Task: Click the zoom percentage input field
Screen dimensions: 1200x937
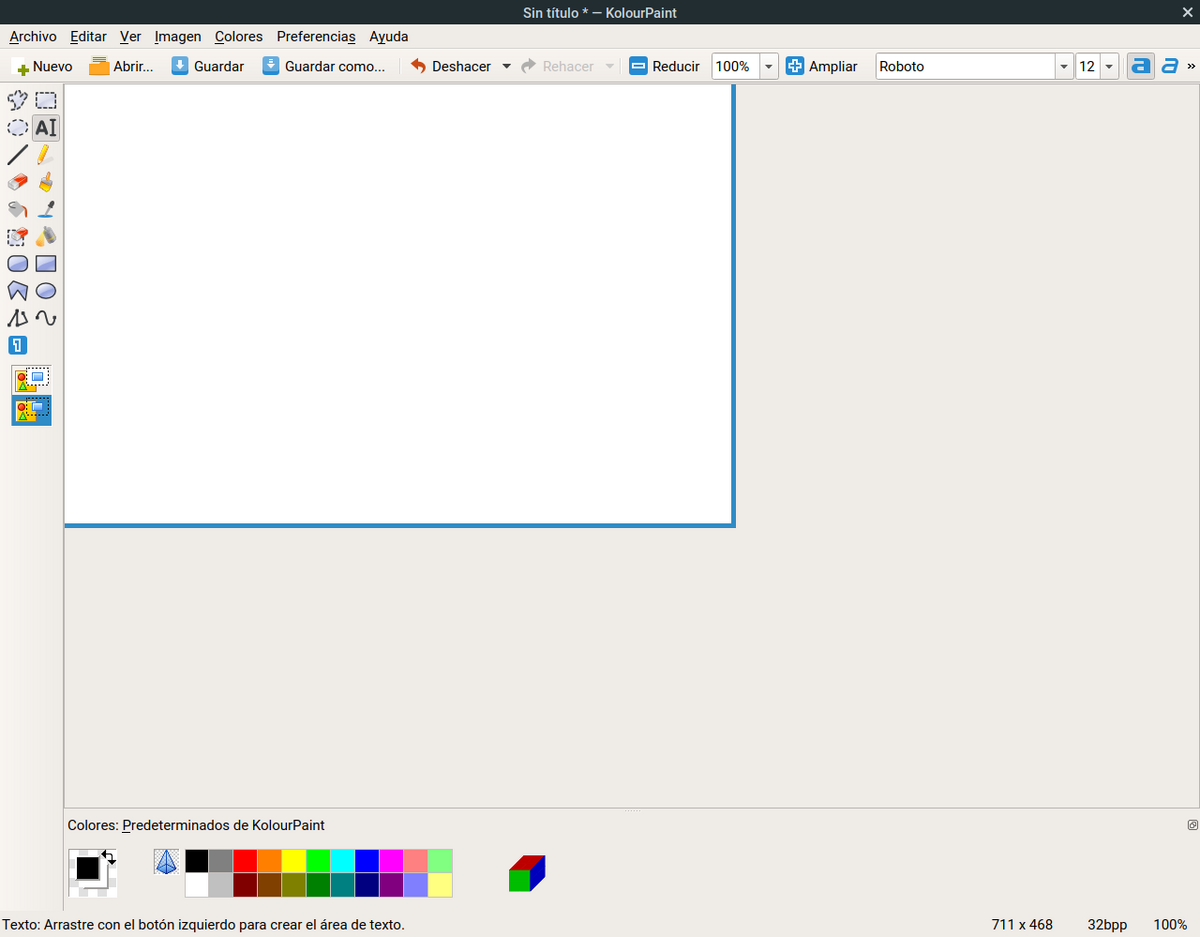Action: click(735, 66)
